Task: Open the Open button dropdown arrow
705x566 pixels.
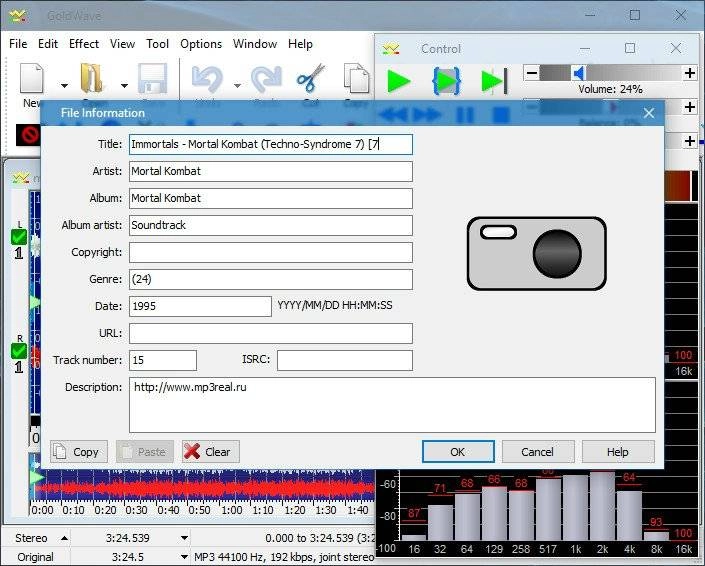Action: pos(125,85)
